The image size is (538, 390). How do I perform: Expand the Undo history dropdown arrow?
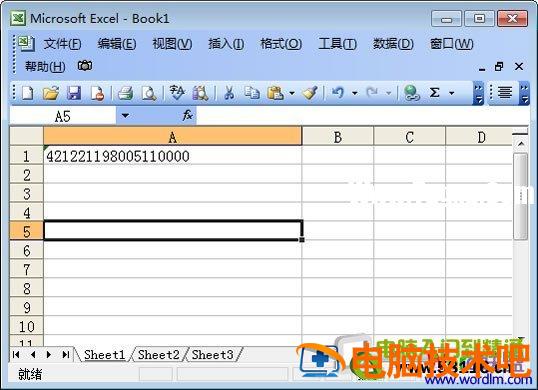[355, 93]
